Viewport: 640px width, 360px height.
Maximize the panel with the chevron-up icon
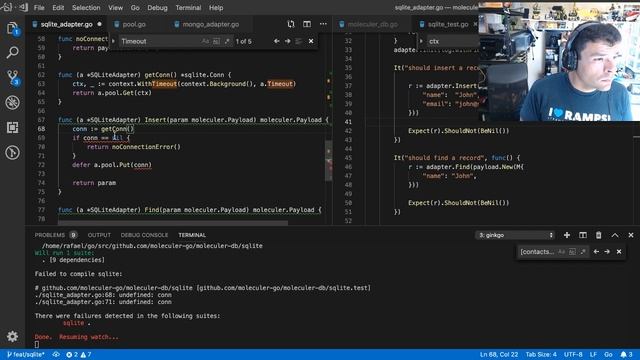point(615,235)
